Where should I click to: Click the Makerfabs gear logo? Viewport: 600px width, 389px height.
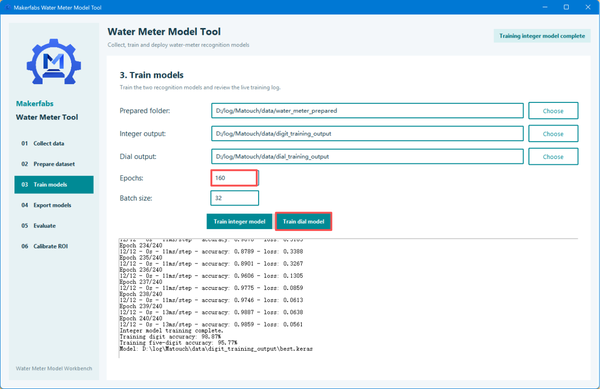pos(54,62)
